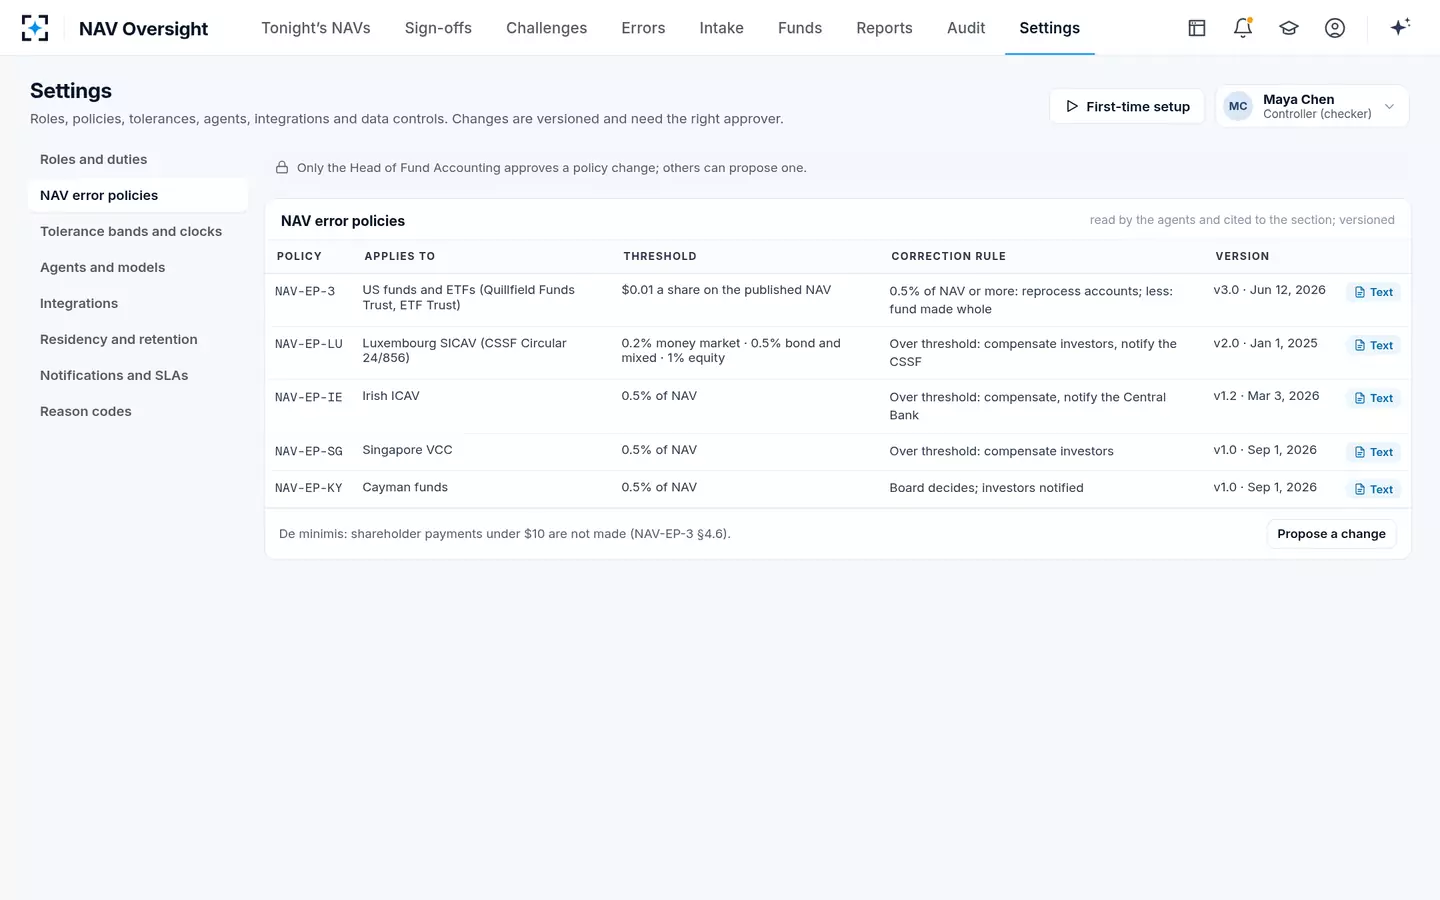Go to Reports tab
Screen dimensions: 1440x900
point(884,28)
